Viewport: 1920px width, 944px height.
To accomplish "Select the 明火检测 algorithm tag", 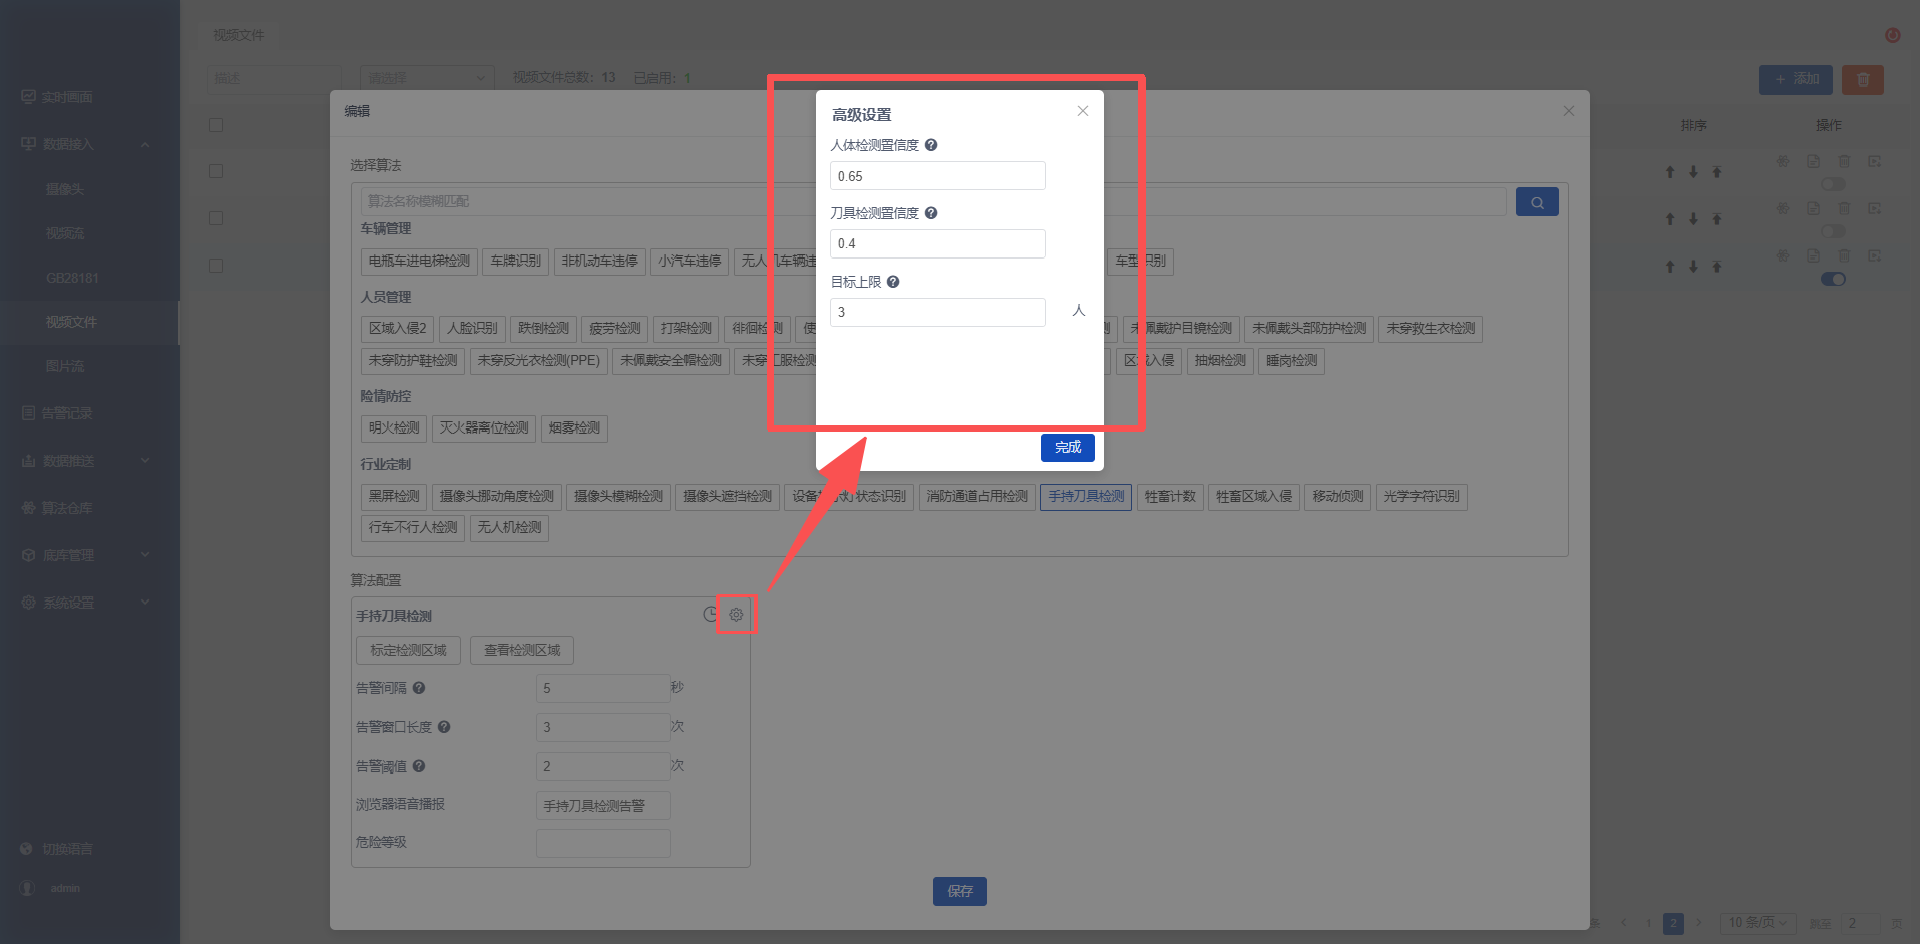I will tap(394, 428).
